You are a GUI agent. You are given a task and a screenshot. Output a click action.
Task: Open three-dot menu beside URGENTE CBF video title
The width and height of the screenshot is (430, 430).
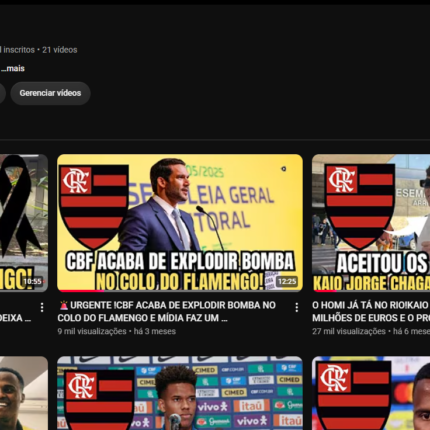click(296, 307)
